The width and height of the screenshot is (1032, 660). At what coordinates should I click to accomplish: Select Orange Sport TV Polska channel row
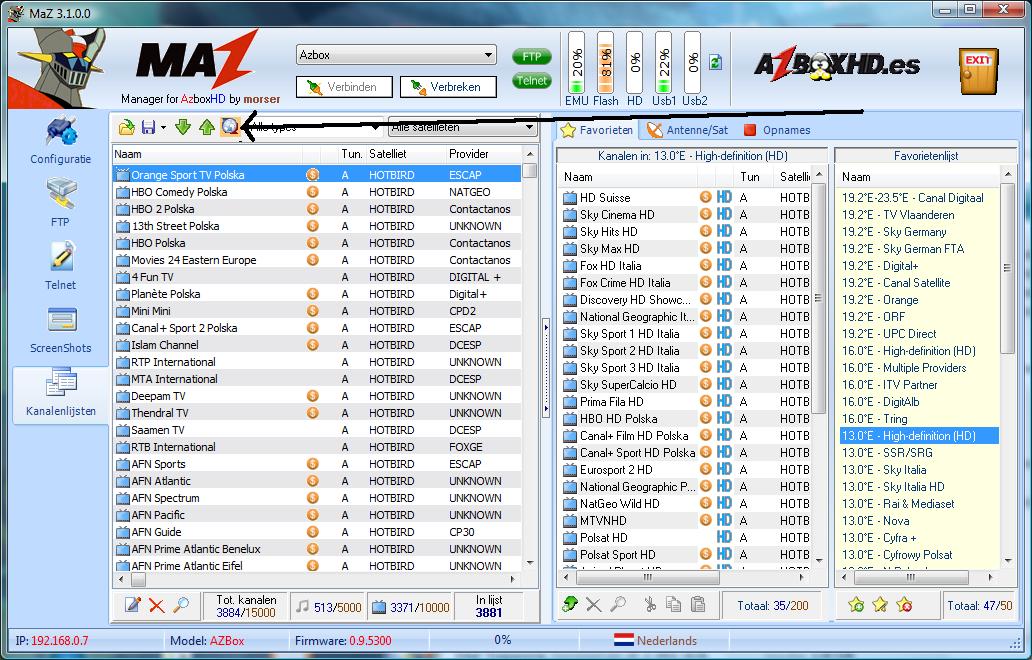click(x=317, y=175)
